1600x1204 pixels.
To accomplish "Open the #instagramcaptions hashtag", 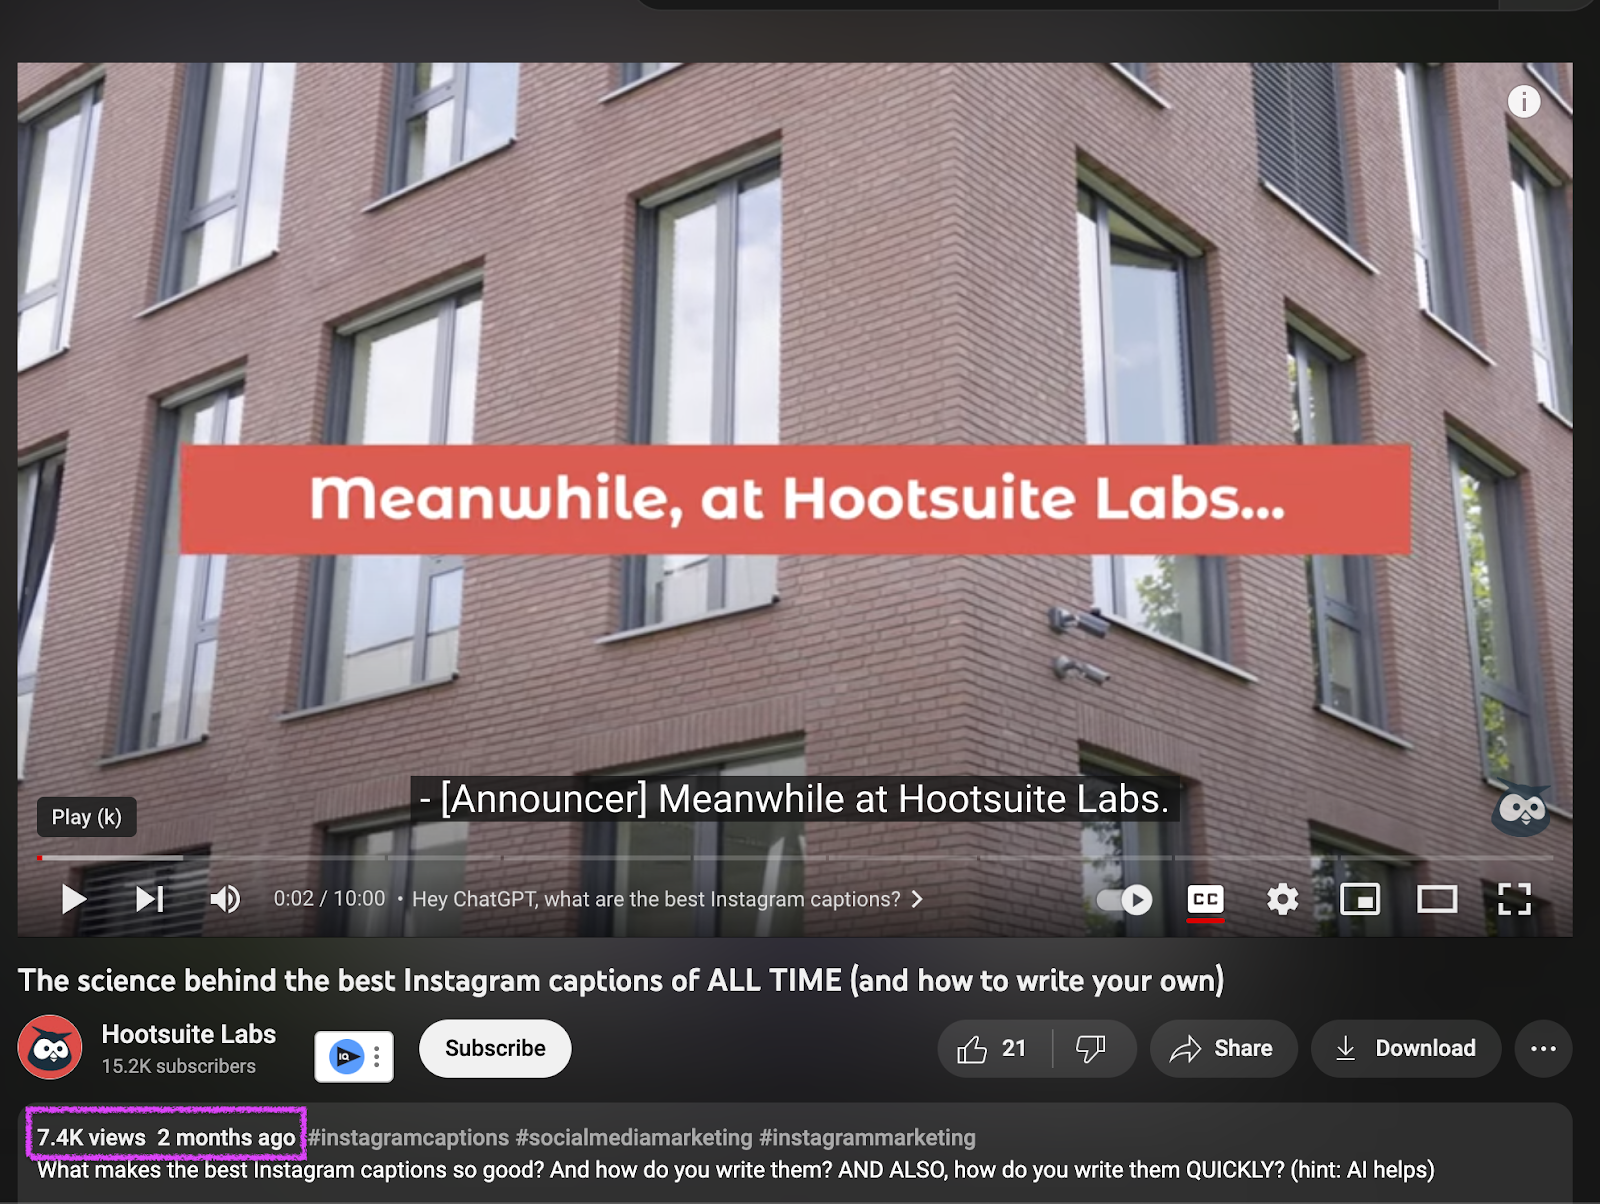I will [409, 1137].
